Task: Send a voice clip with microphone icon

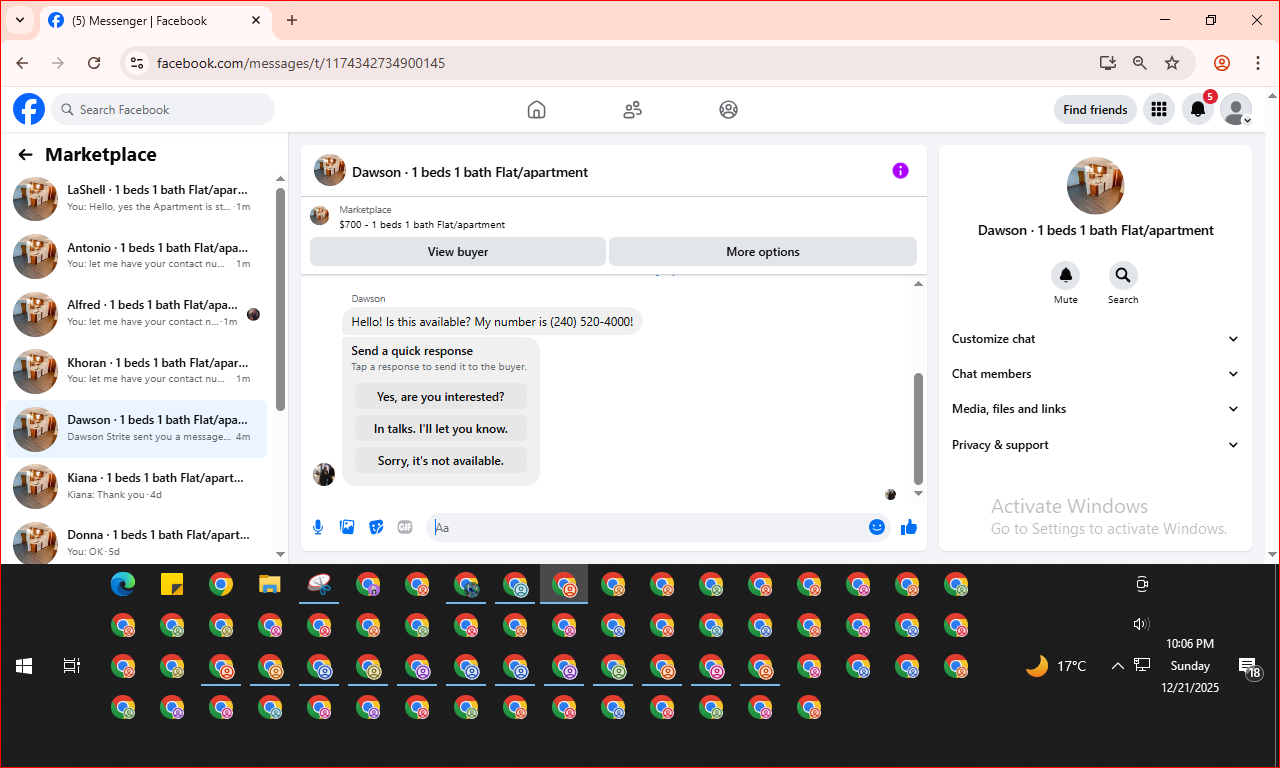Action: click(x=318, y=527)
